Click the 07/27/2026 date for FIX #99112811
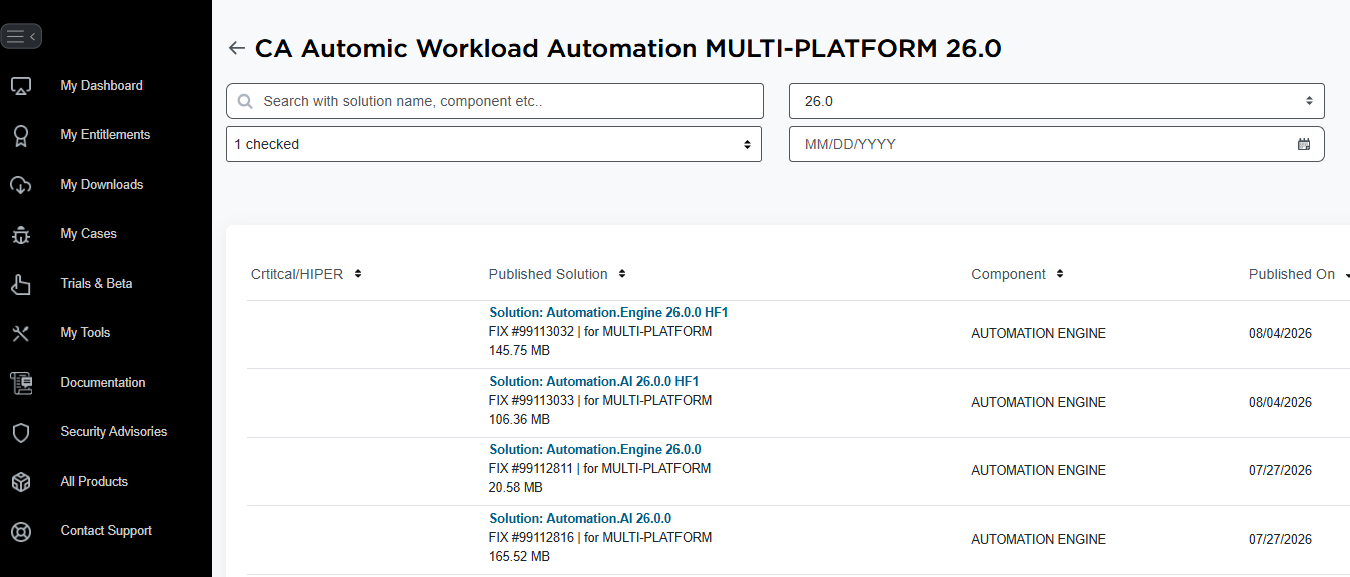The height and width of the screenshot is (577, 1350). [x=1280, y=471]
